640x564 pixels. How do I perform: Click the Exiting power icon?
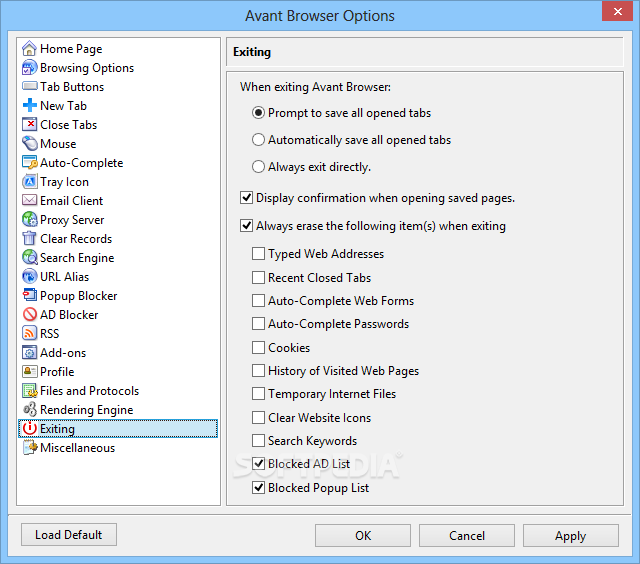click(x=29, y=429)
